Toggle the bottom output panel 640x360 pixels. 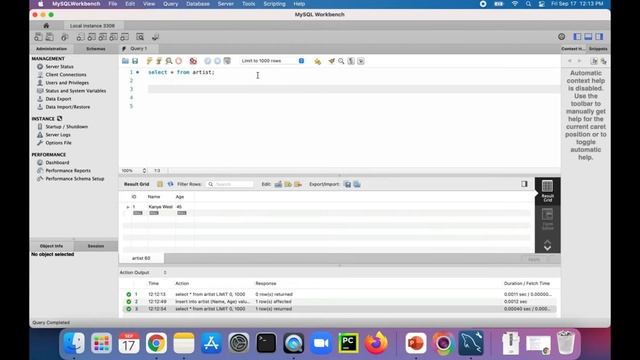click(x=588, y=37)
